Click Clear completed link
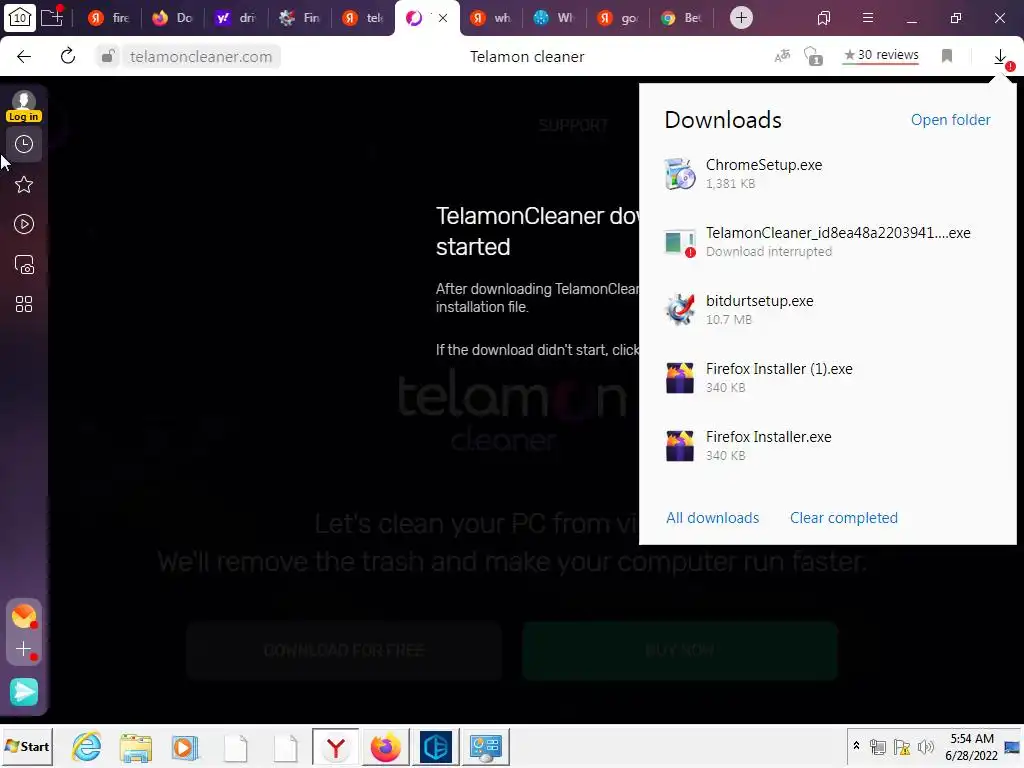 [x=844, y=518]
